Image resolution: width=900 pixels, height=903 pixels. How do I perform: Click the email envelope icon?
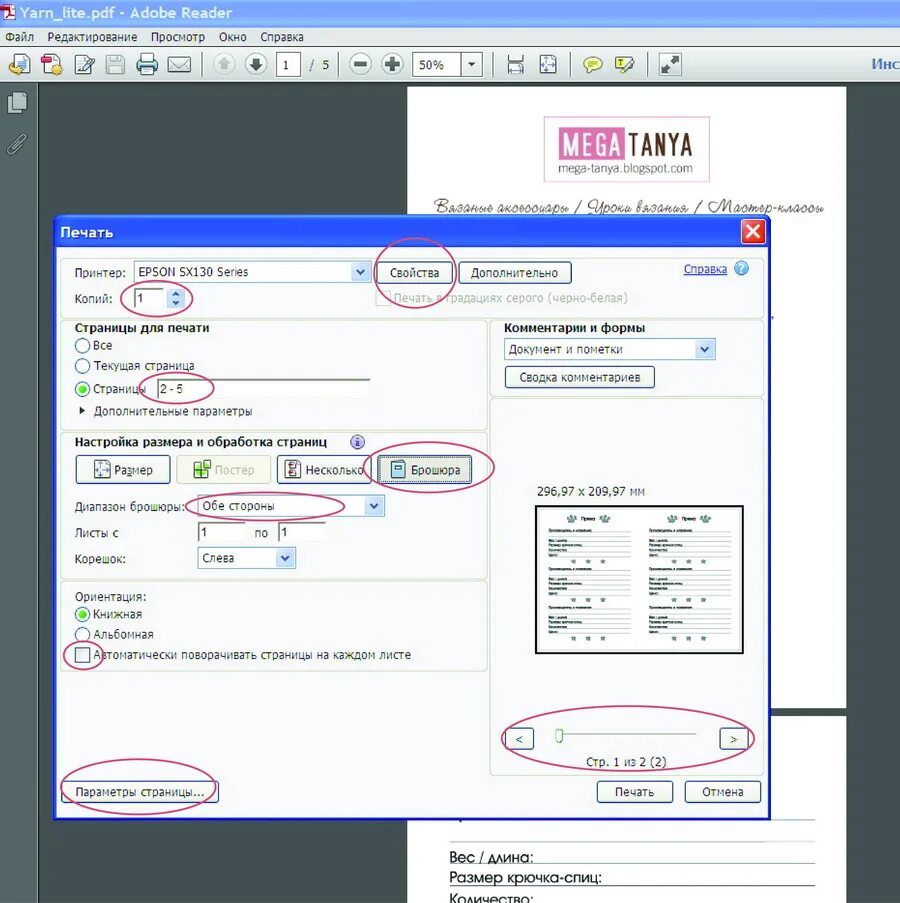[179, 64]
